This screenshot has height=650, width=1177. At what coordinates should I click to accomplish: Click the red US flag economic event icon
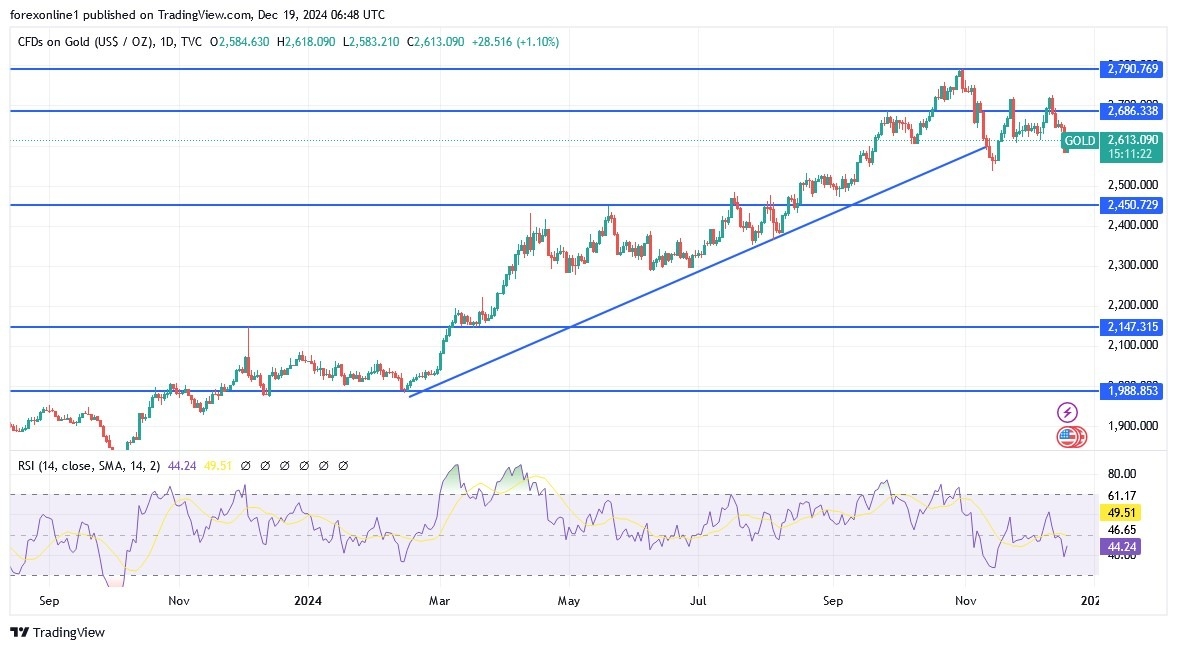pyautogui.click(x=1069, y=436)
